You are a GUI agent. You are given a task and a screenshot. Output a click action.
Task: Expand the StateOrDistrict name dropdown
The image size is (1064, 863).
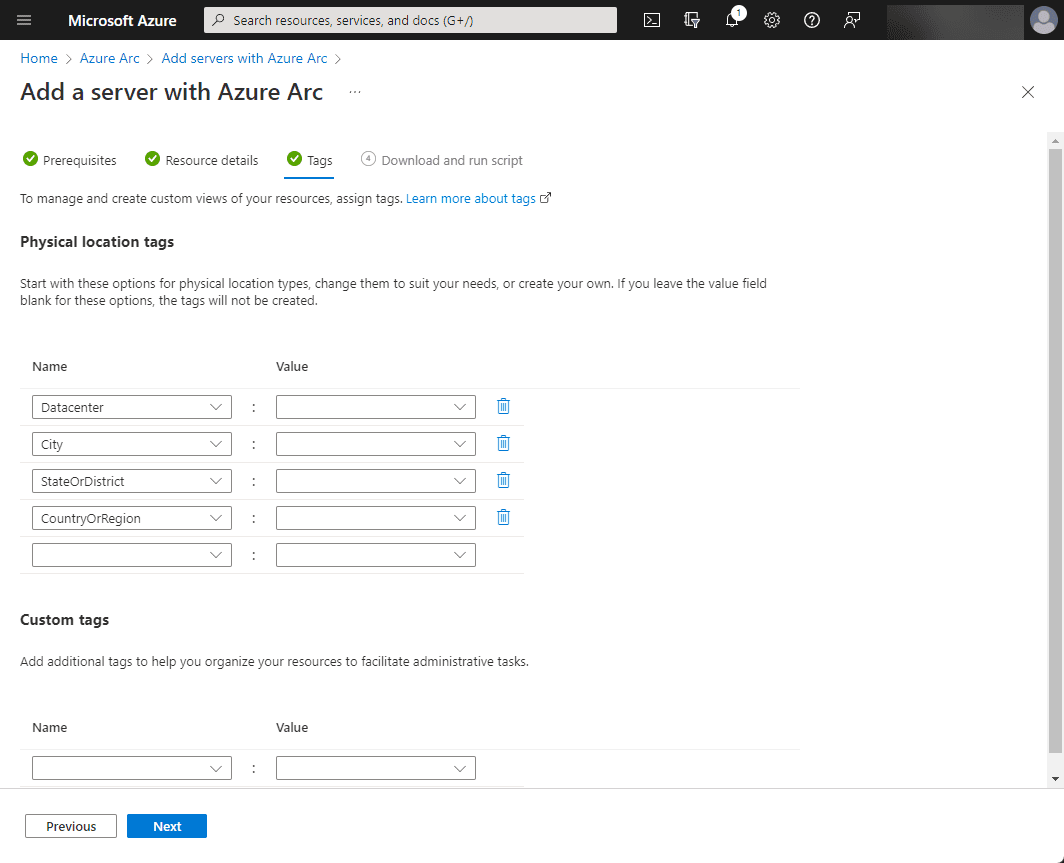[132, 481]
